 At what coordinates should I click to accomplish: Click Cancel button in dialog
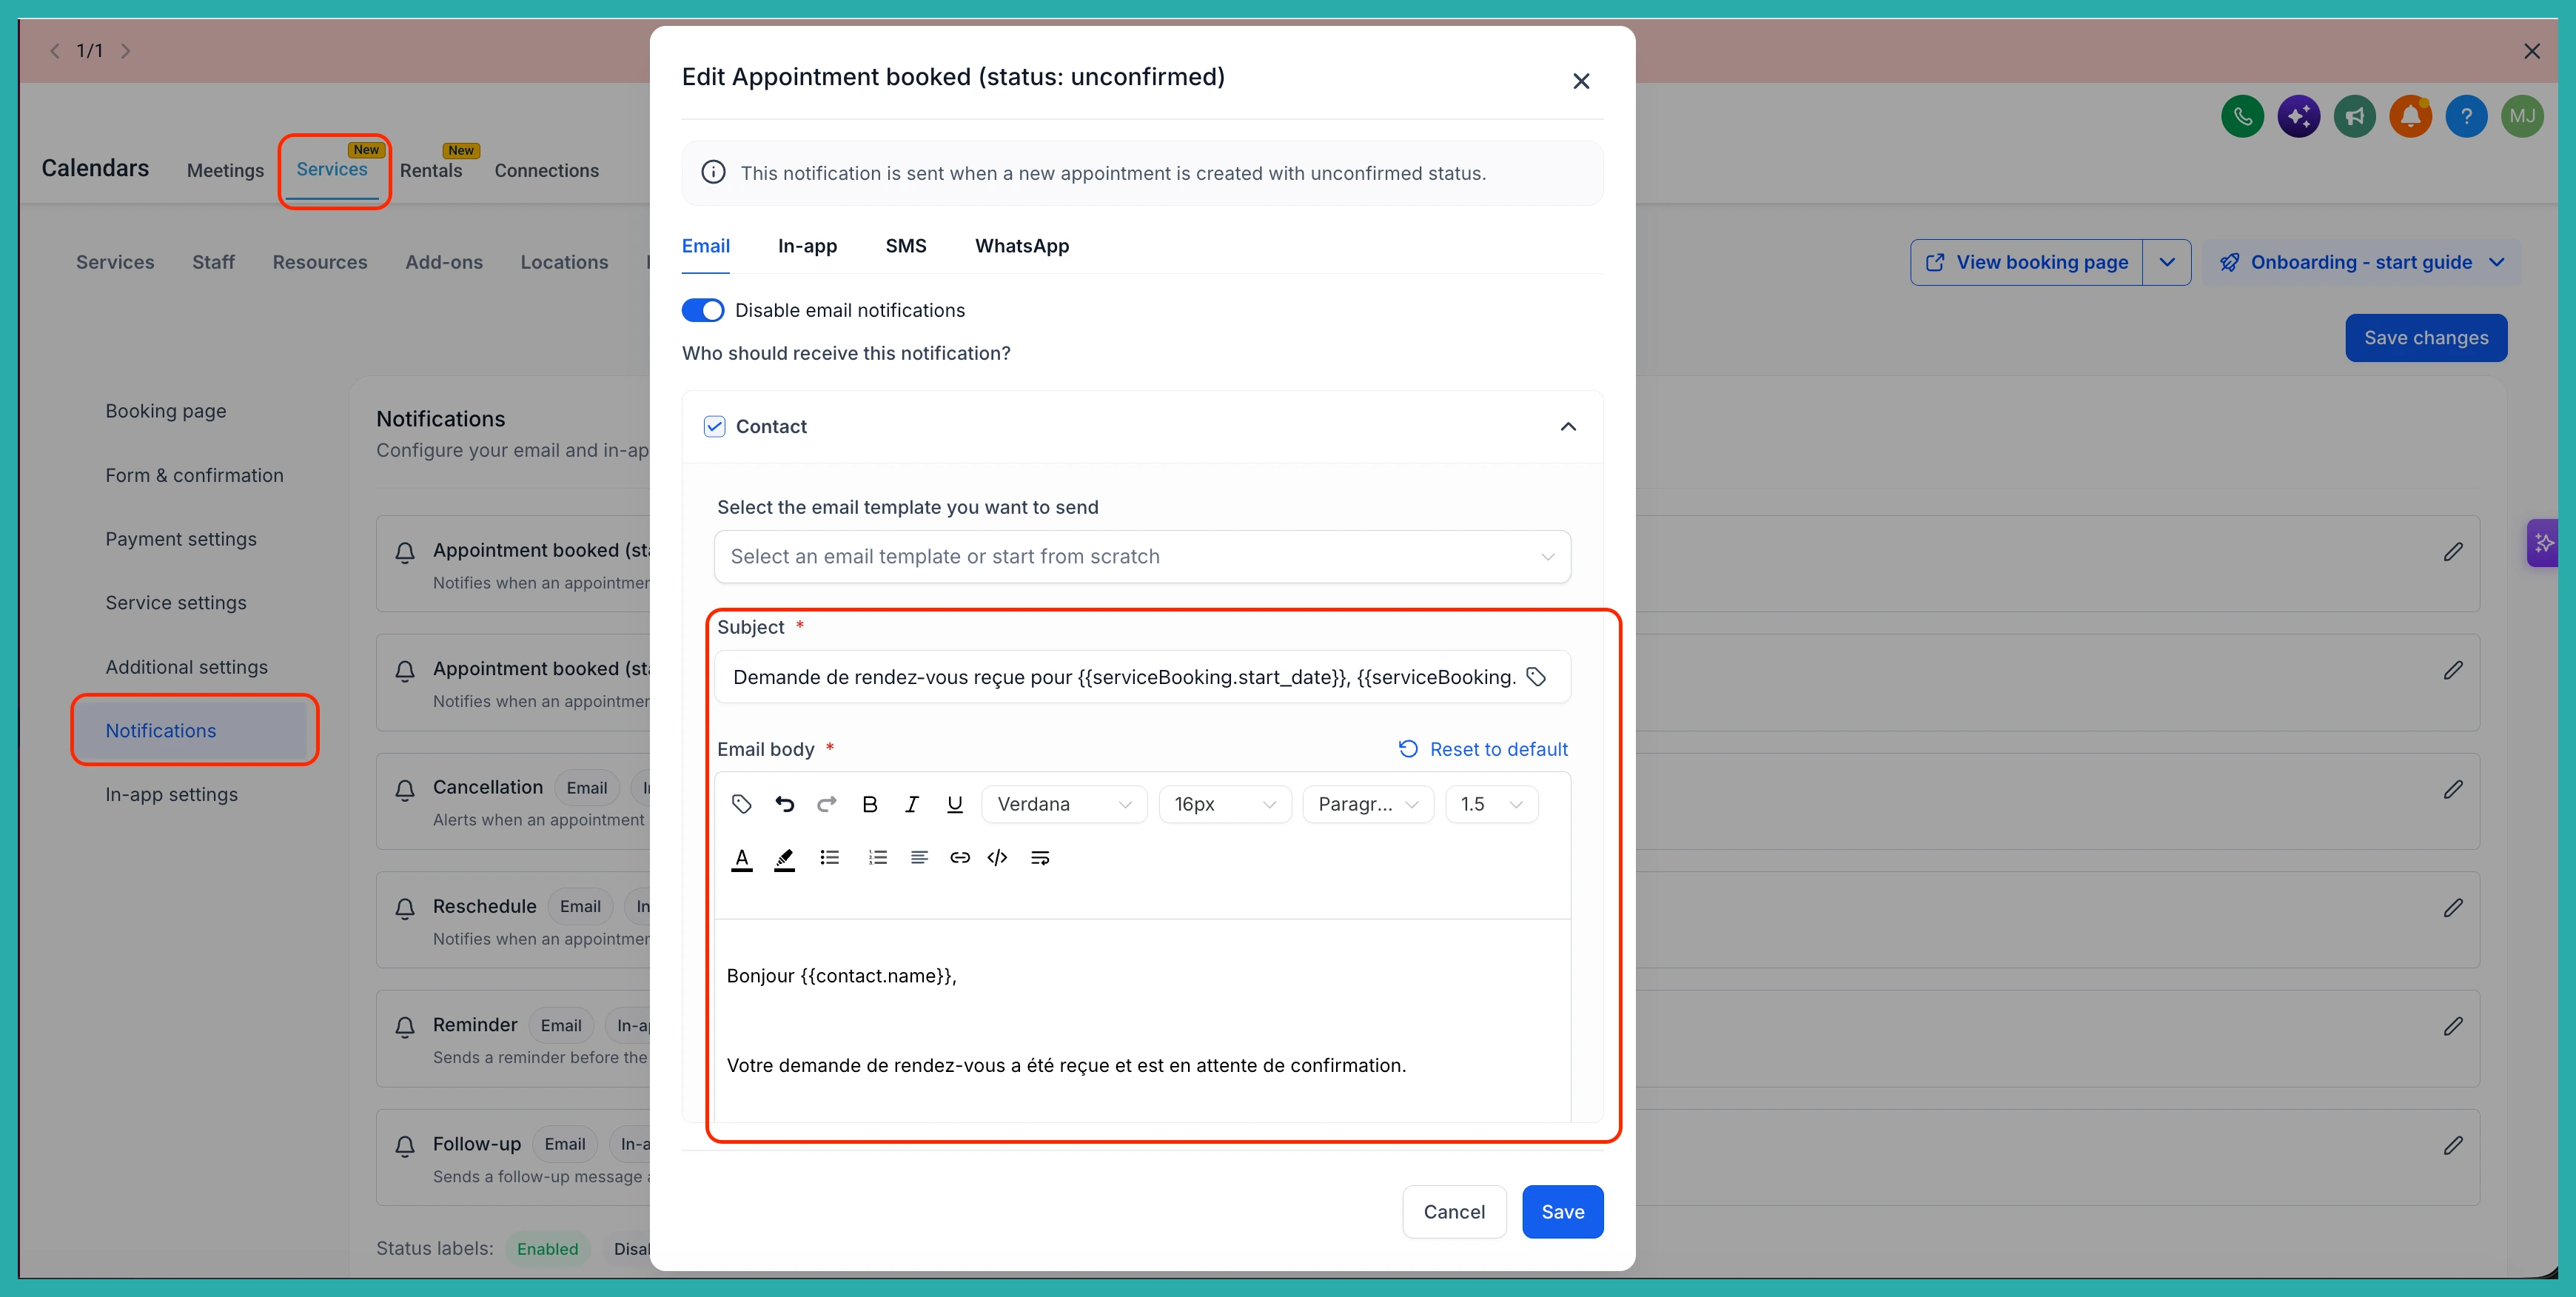click(x=1454, y=1212)
